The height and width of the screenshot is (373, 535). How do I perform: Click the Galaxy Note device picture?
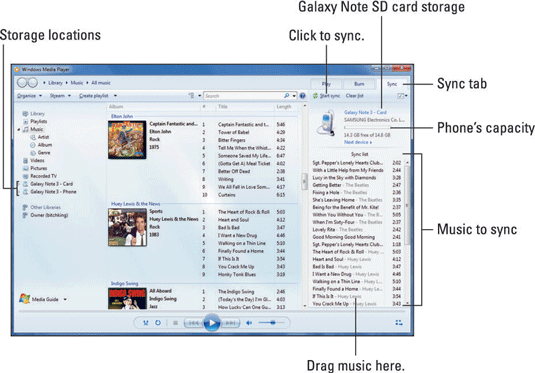325,123
